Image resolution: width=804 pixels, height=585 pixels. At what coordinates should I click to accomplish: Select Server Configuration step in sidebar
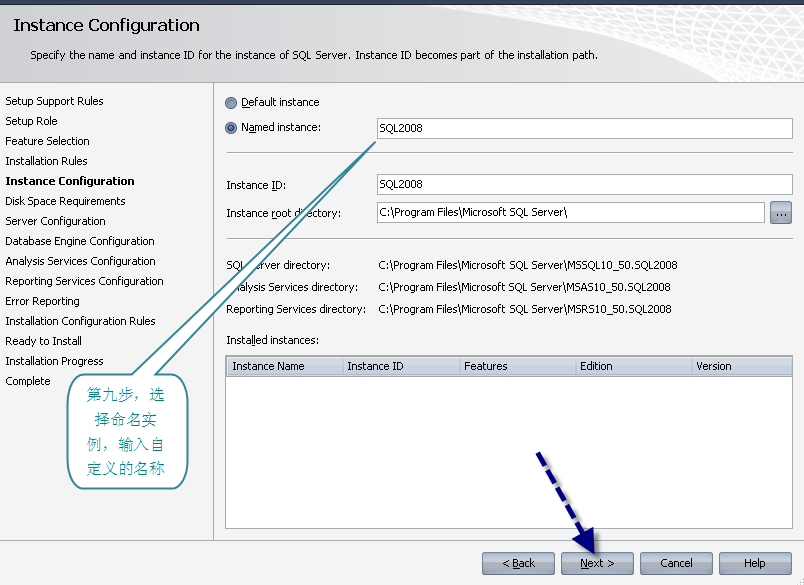tap(55, 221)
